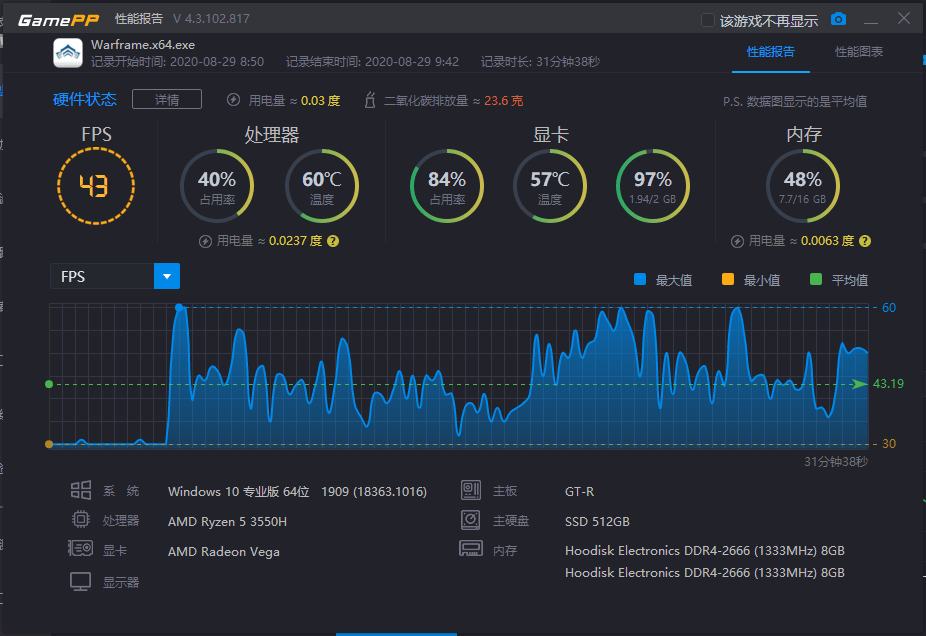Click the second Hoodisk DDR4-2666 8GB entry

point(705,572)
